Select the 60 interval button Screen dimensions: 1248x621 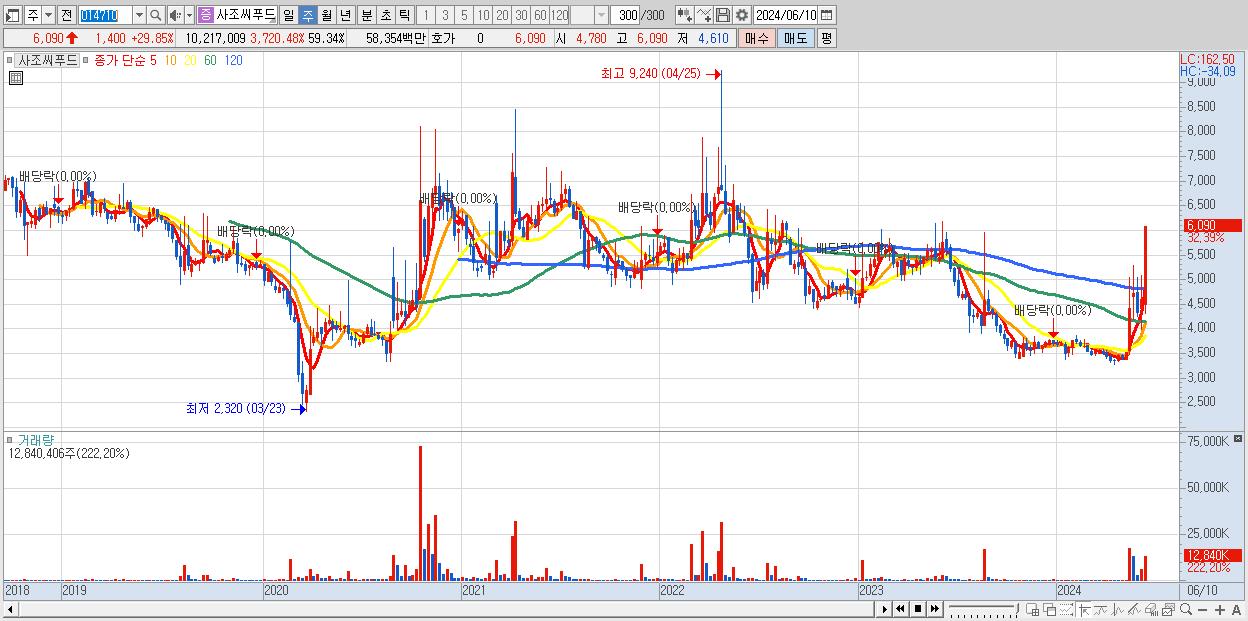(540, 15)
